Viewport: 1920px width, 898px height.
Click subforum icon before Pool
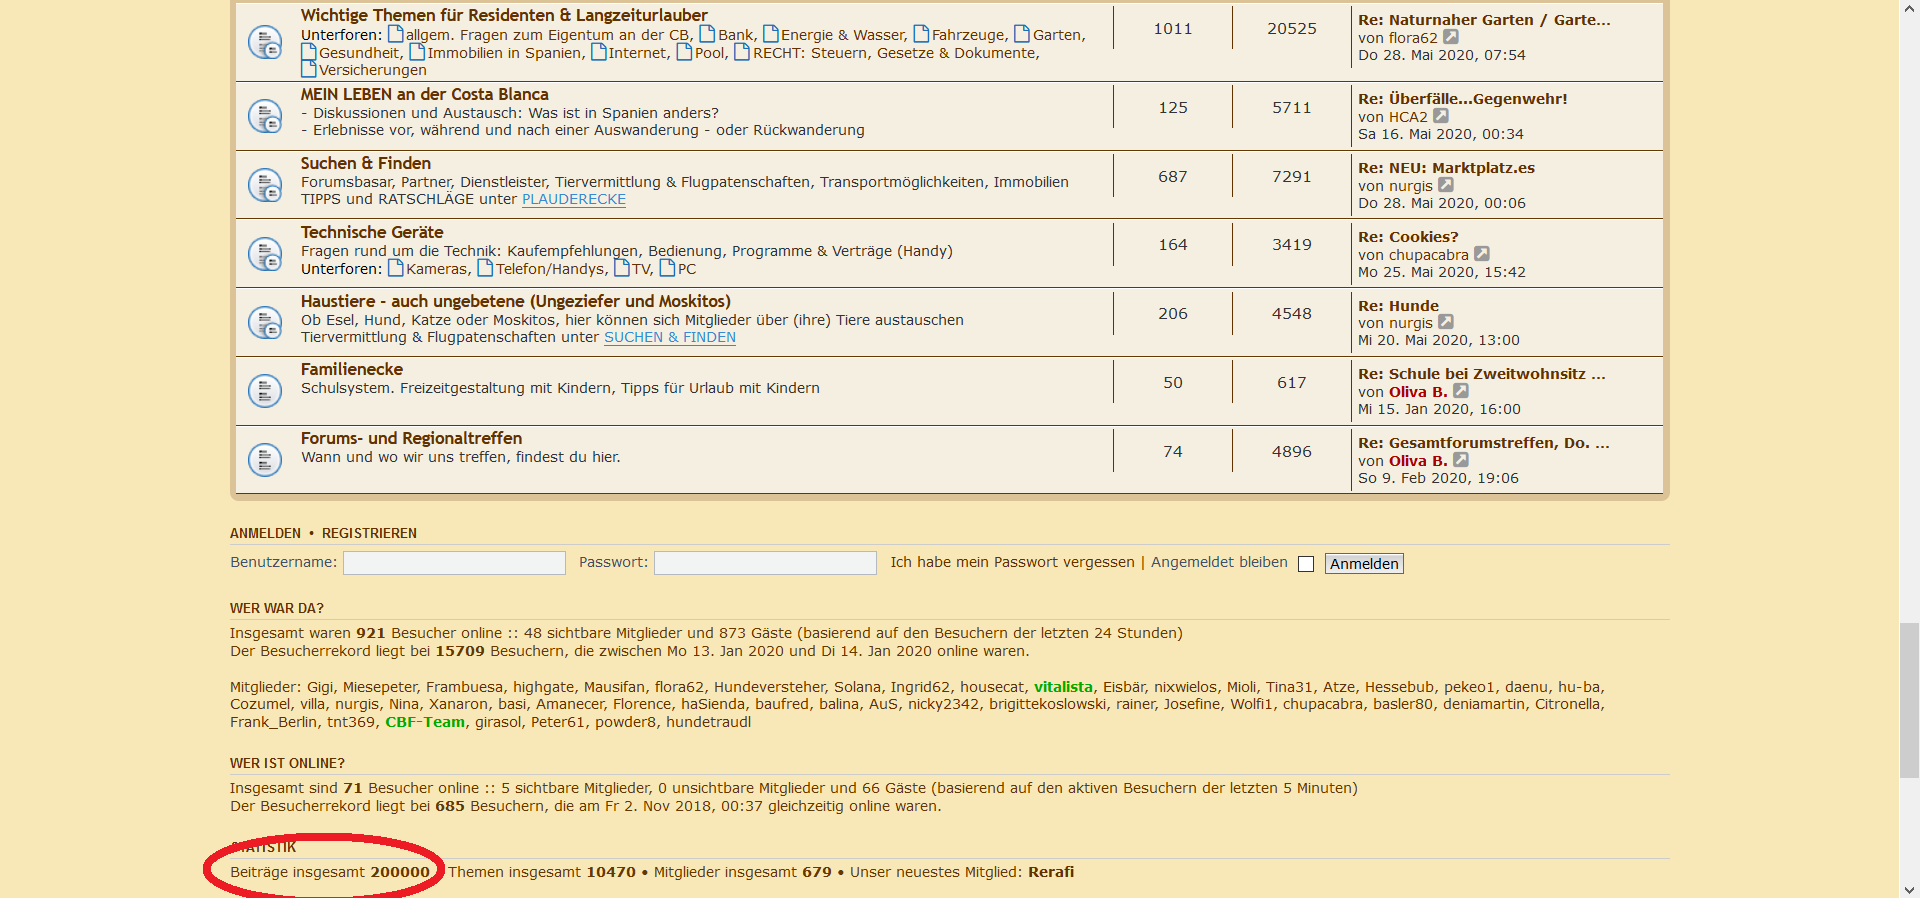pyautogui.click(x=685, y=52)
